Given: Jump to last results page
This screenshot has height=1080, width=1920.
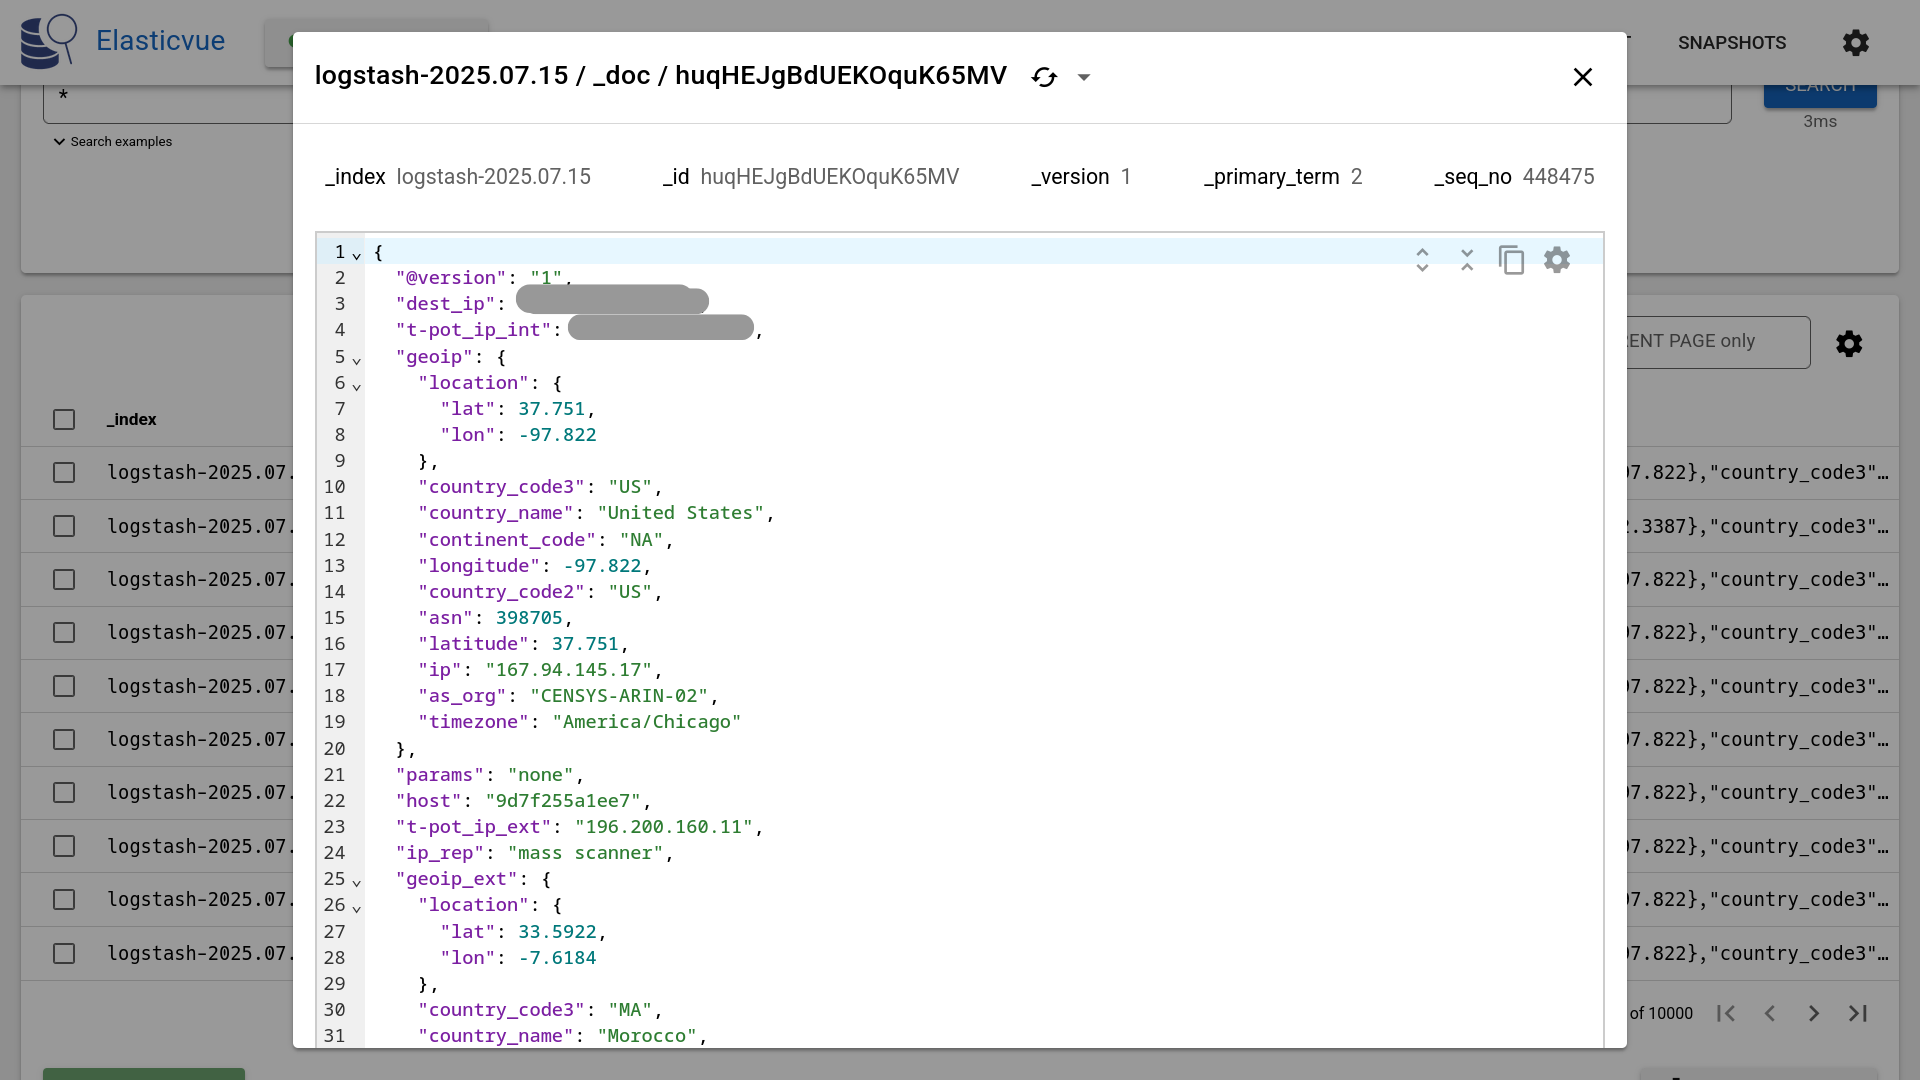Looking at the screenshot, I should coord(1858,1013).
